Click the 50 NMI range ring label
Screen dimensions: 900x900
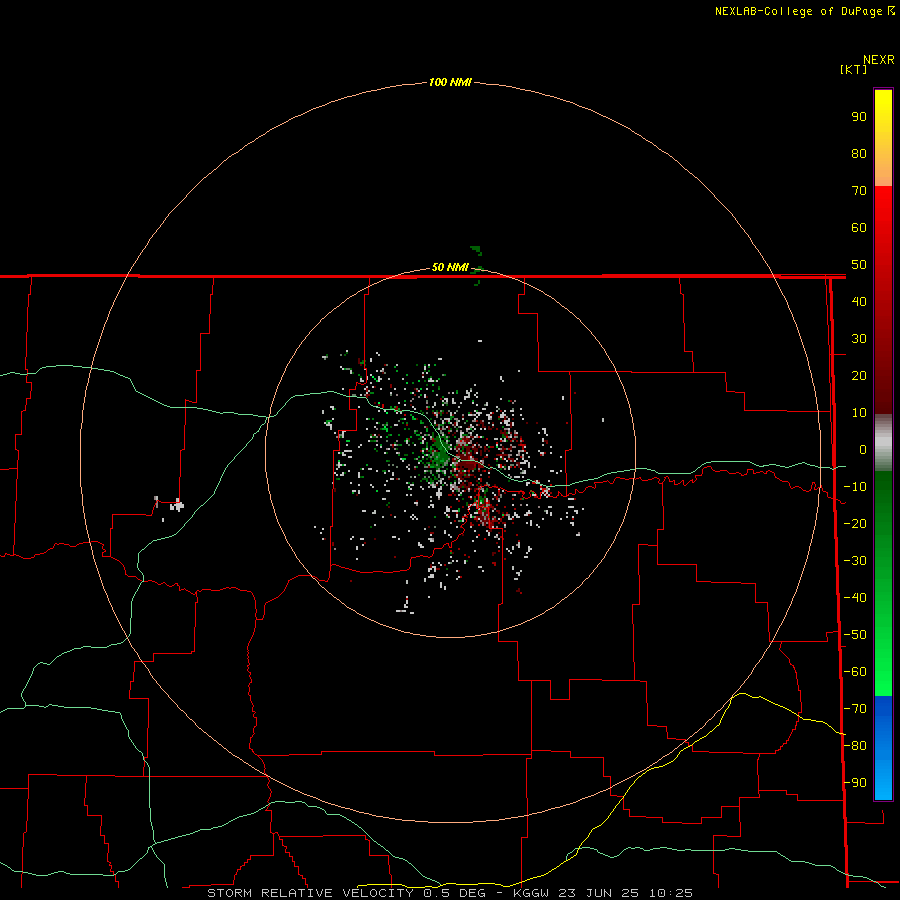pyautogui.click(x=450, y=267)
